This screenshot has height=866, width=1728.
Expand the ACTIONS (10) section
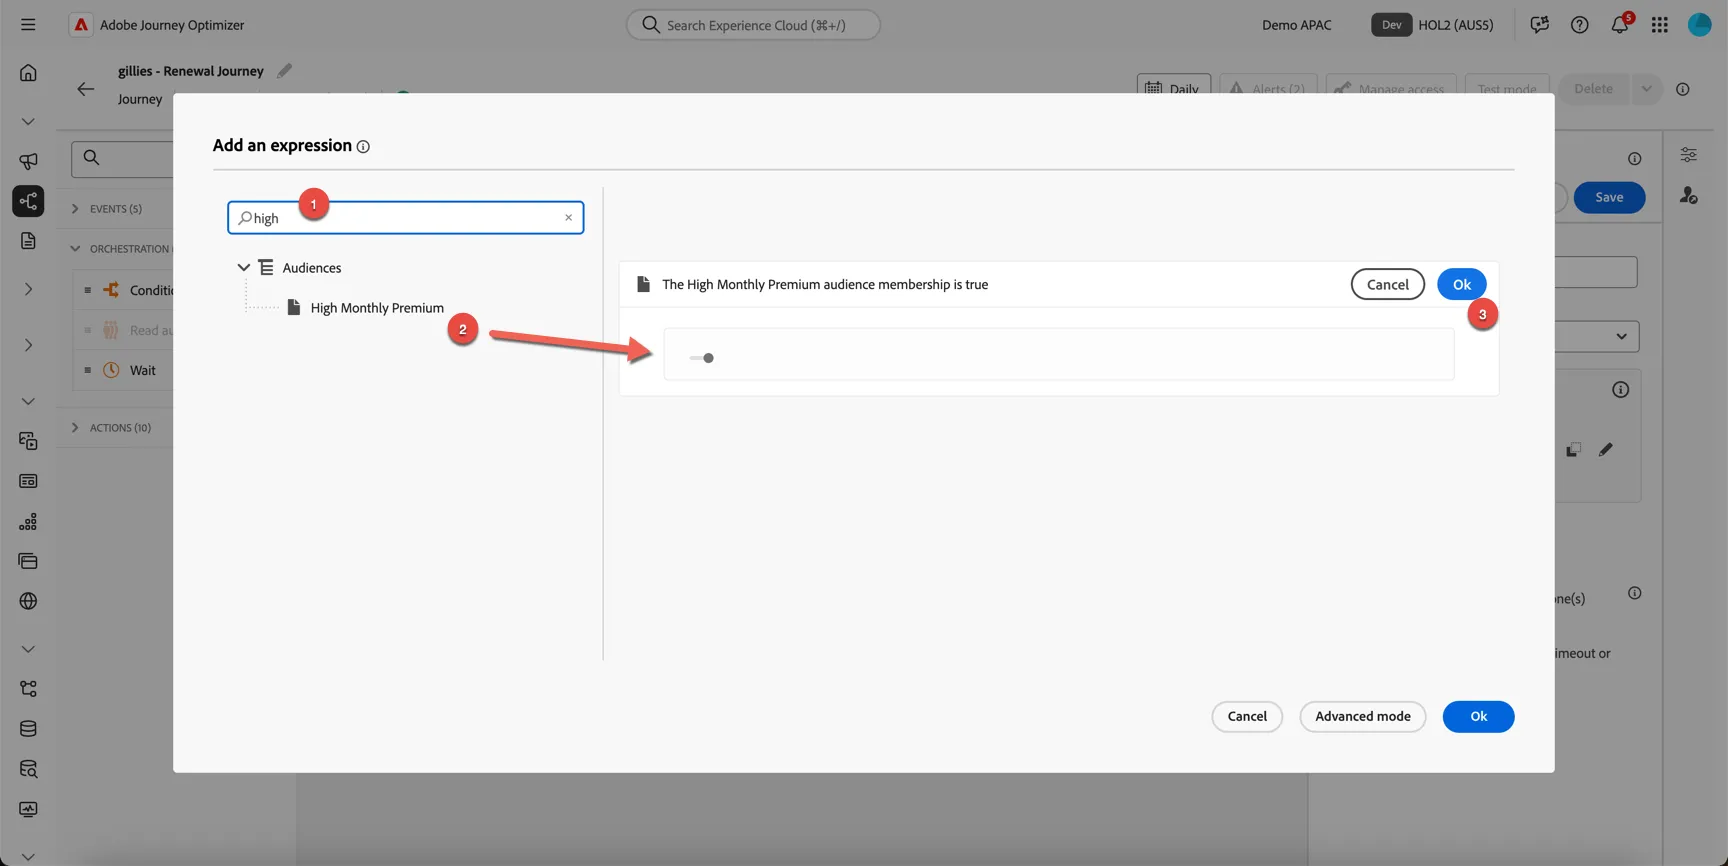tap(75, 428)
